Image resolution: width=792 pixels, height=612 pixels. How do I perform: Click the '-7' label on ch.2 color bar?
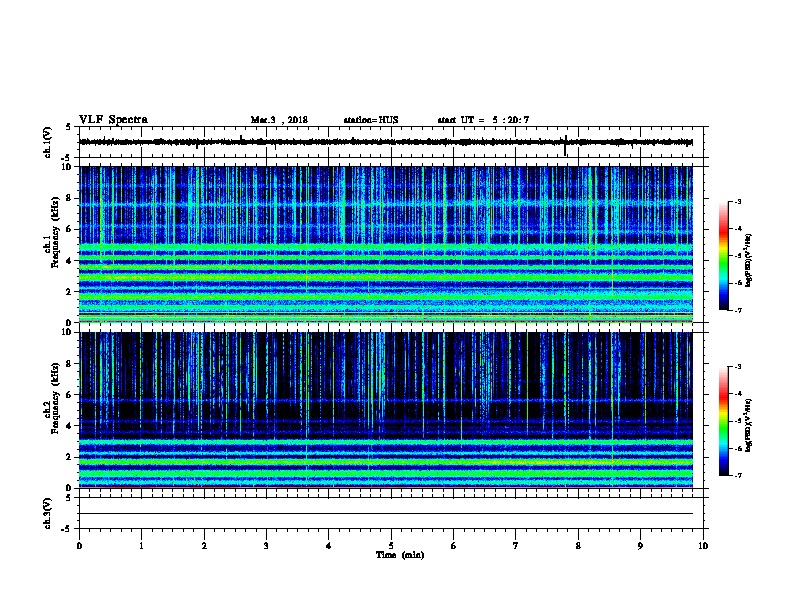(x=738, y=475)
